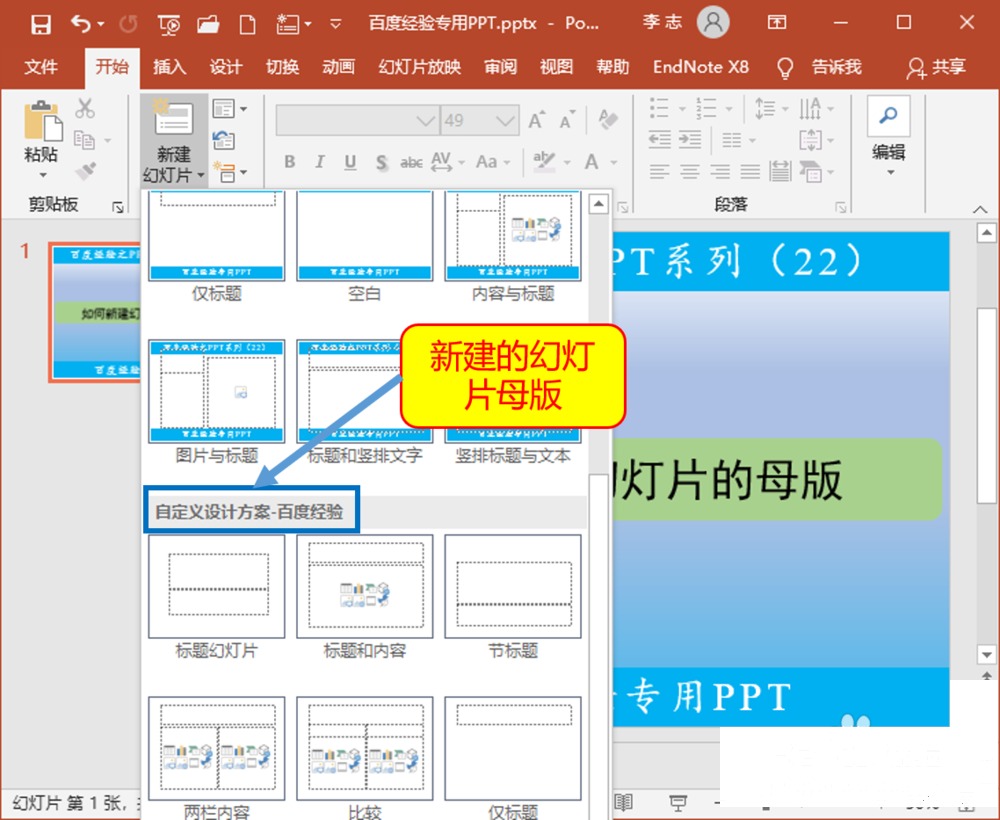This screenshot has width=1000, height=820.
Task: Select slide 1 thumbnail in panel
Action: (96, 312)
